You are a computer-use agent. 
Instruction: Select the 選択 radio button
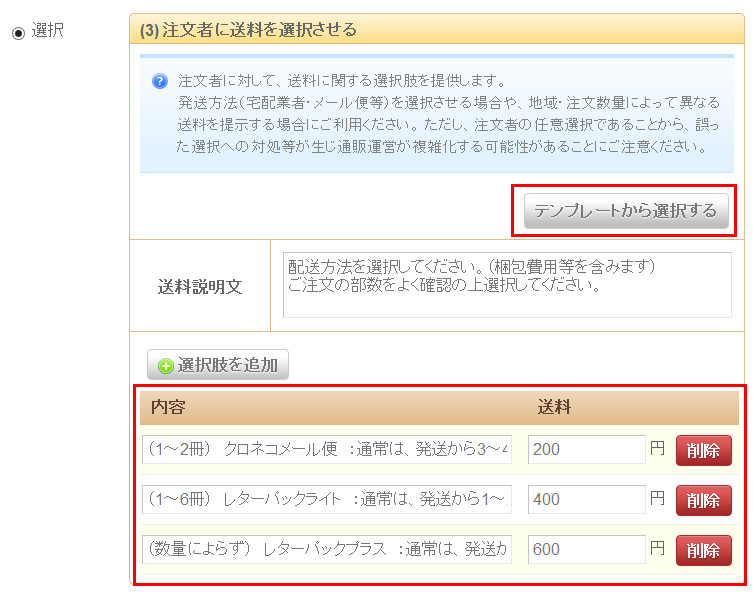18,32
